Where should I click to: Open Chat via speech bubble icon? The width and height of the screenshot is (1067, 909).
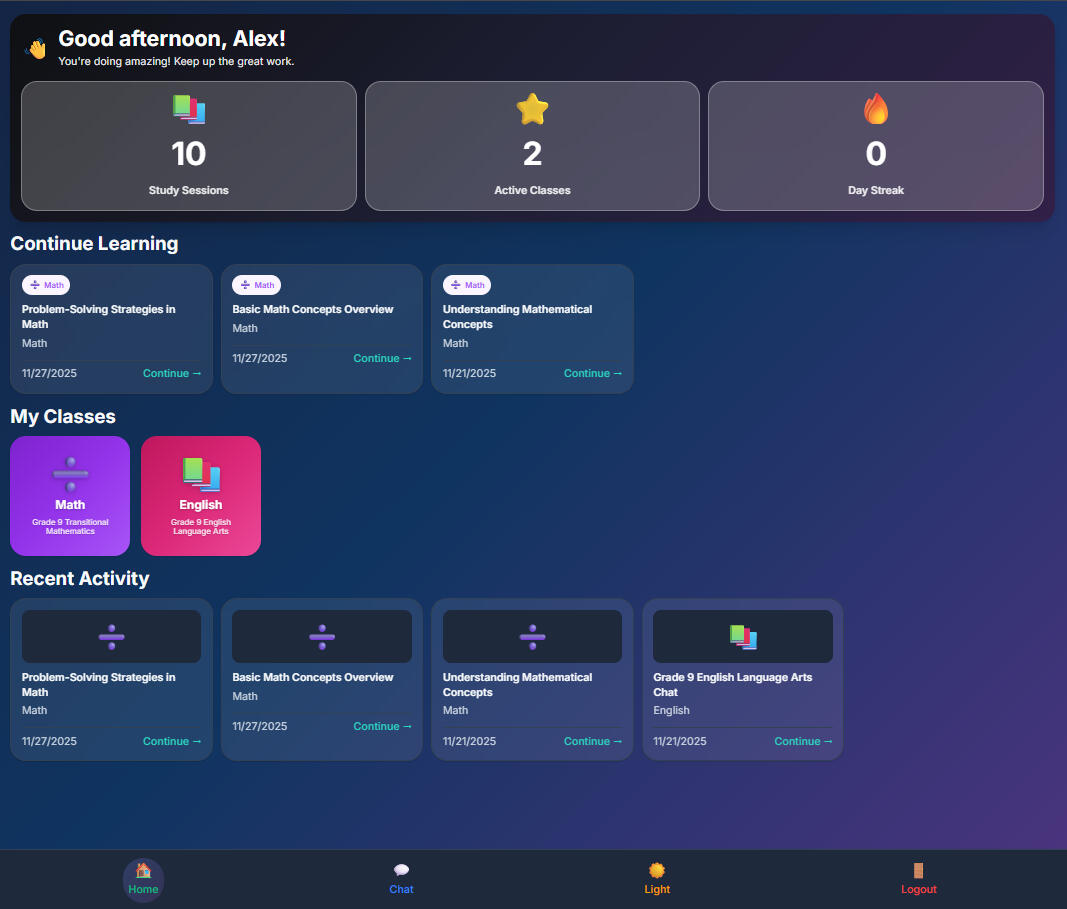401,871
